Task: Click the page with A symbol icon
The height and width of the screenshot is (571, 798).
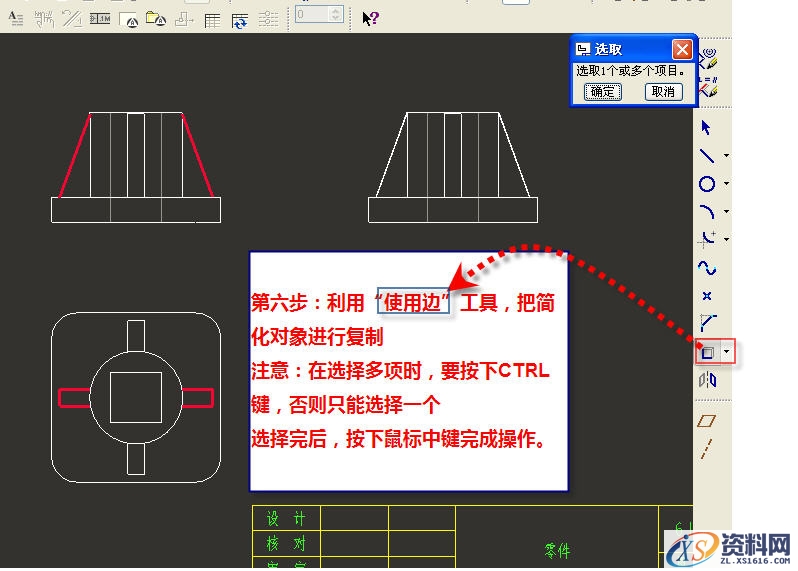Action: (x=128, y=20)
